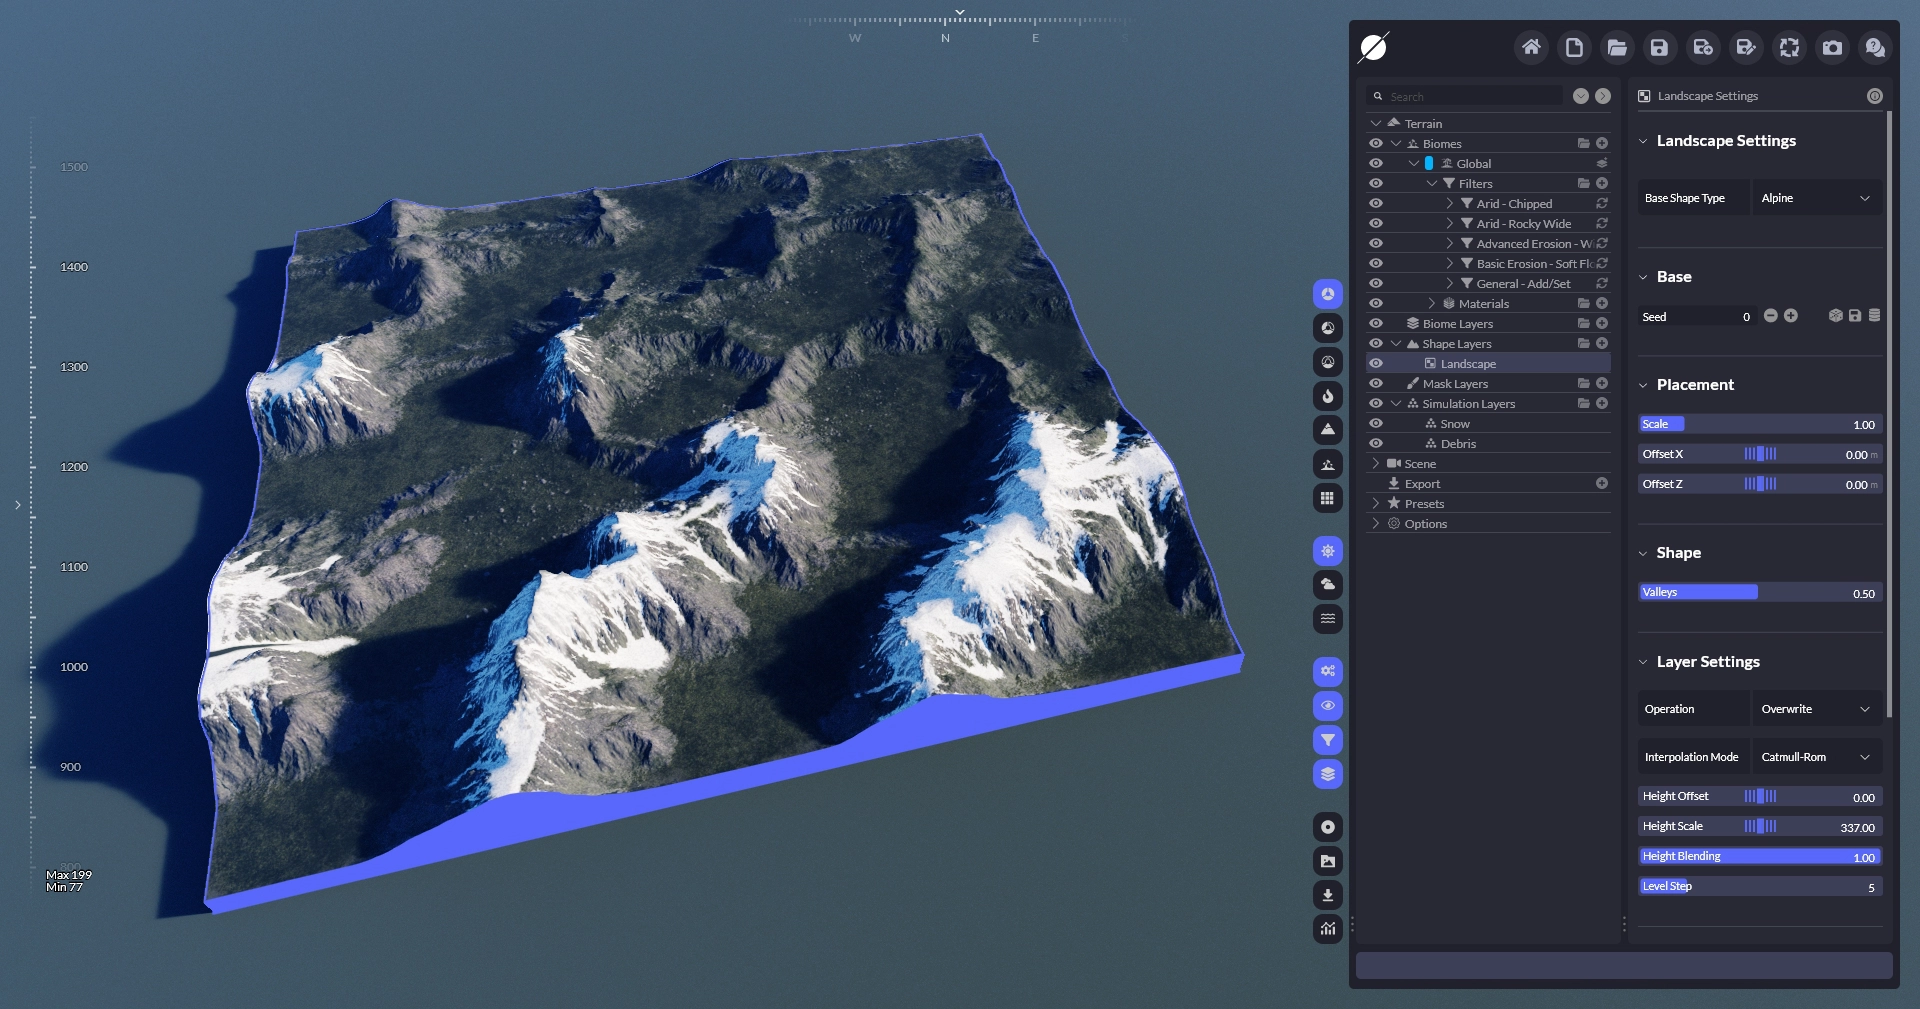This screenshot has width=1920, height=1009.
Task: Select the Biome Layers tree item
Action: pyautogui.click(x=1457, y=323)
